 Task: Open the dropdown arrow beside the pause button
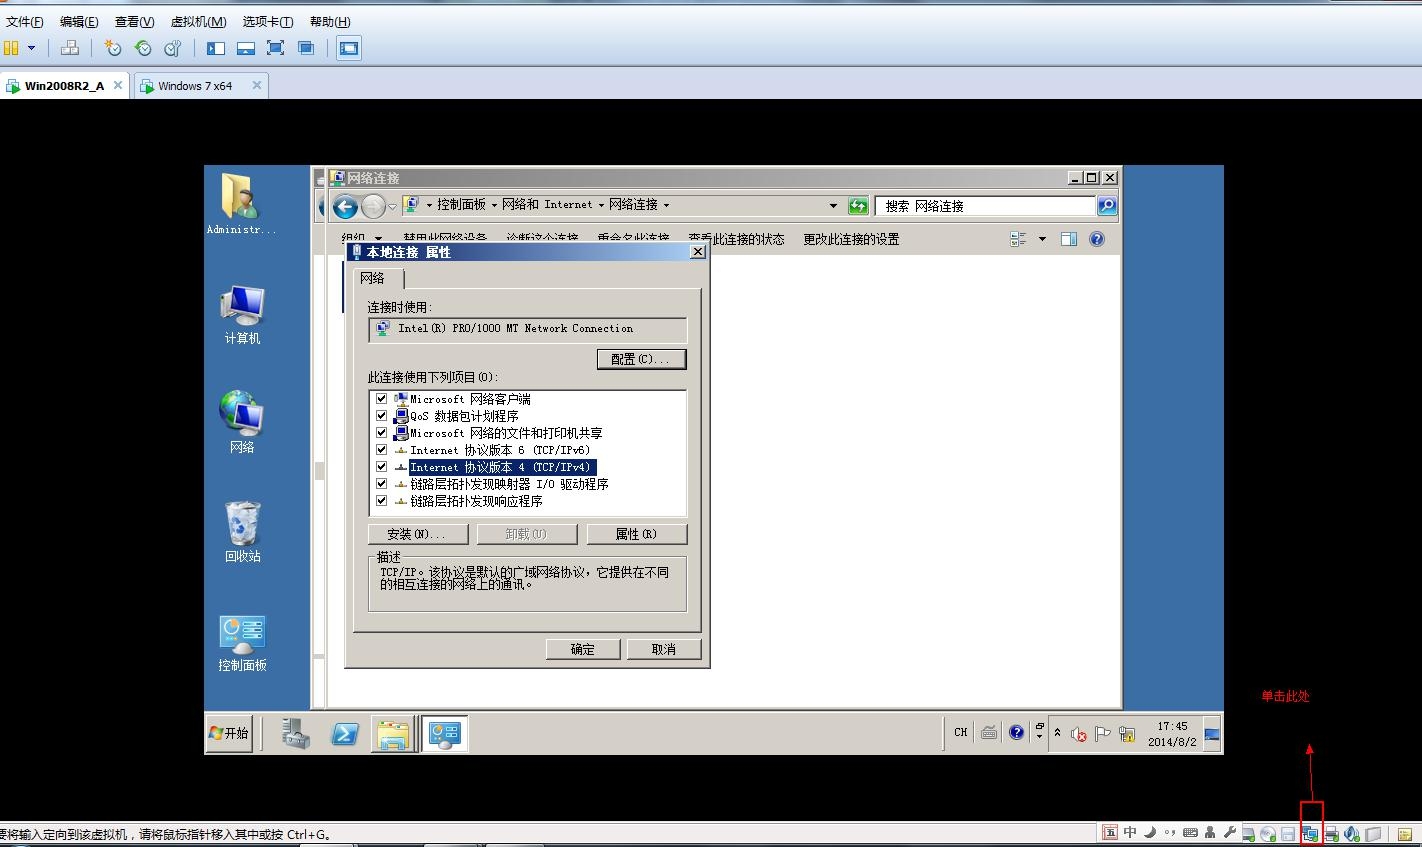pyautogui.click(x=31, y=48)
